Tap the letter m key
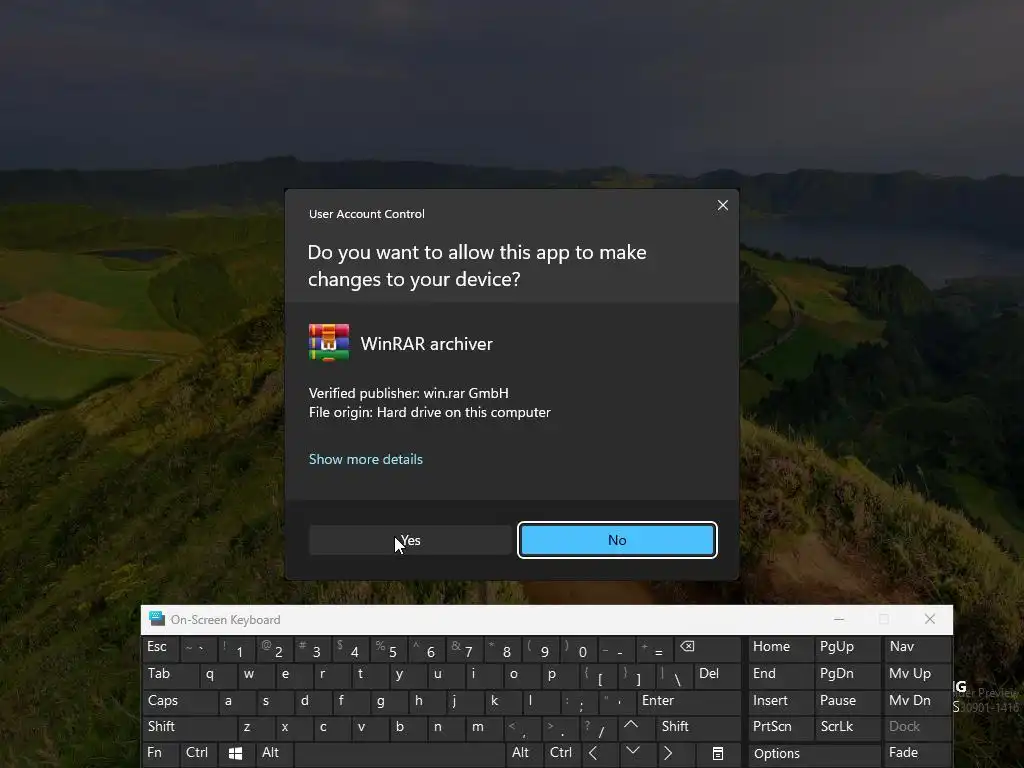The width and height of the screenshot is (1024, 768). pyautogui.click(x=484, y=727)
